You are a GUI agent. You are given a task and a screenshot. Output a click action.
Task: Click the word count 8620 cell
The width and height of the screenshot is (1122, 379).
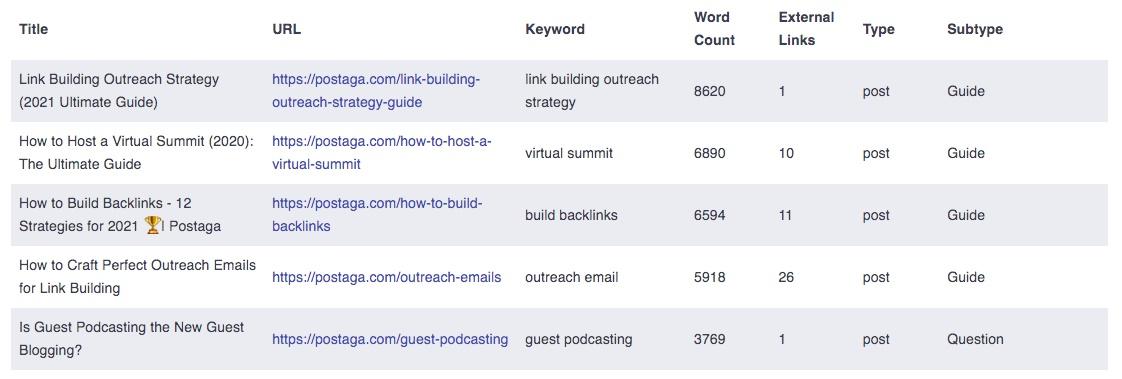(x=709, y=92)
